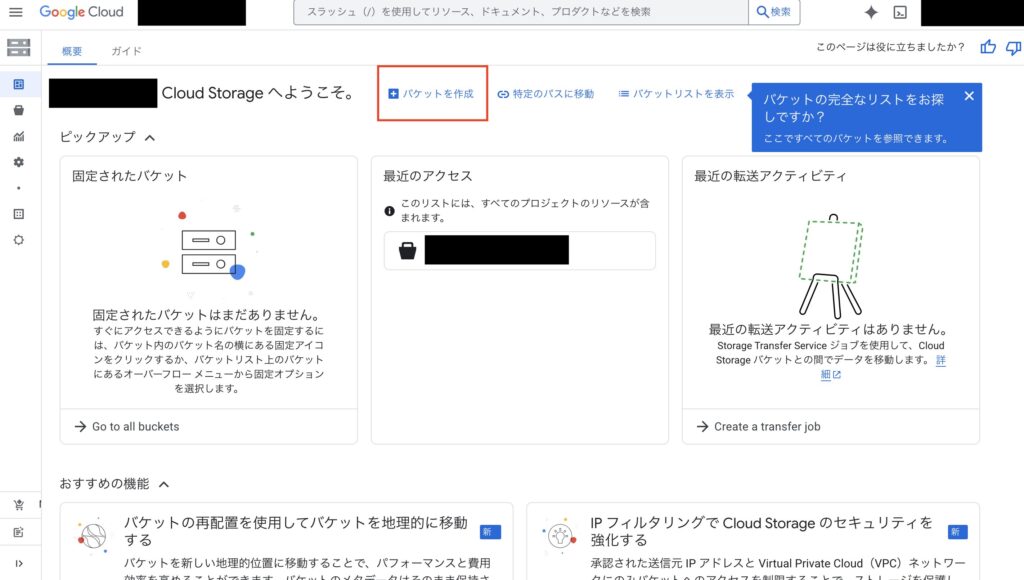This screenshot has width=1024, height=580.
Task: Select the 概要 tab
Action: [x=72, y=51]
